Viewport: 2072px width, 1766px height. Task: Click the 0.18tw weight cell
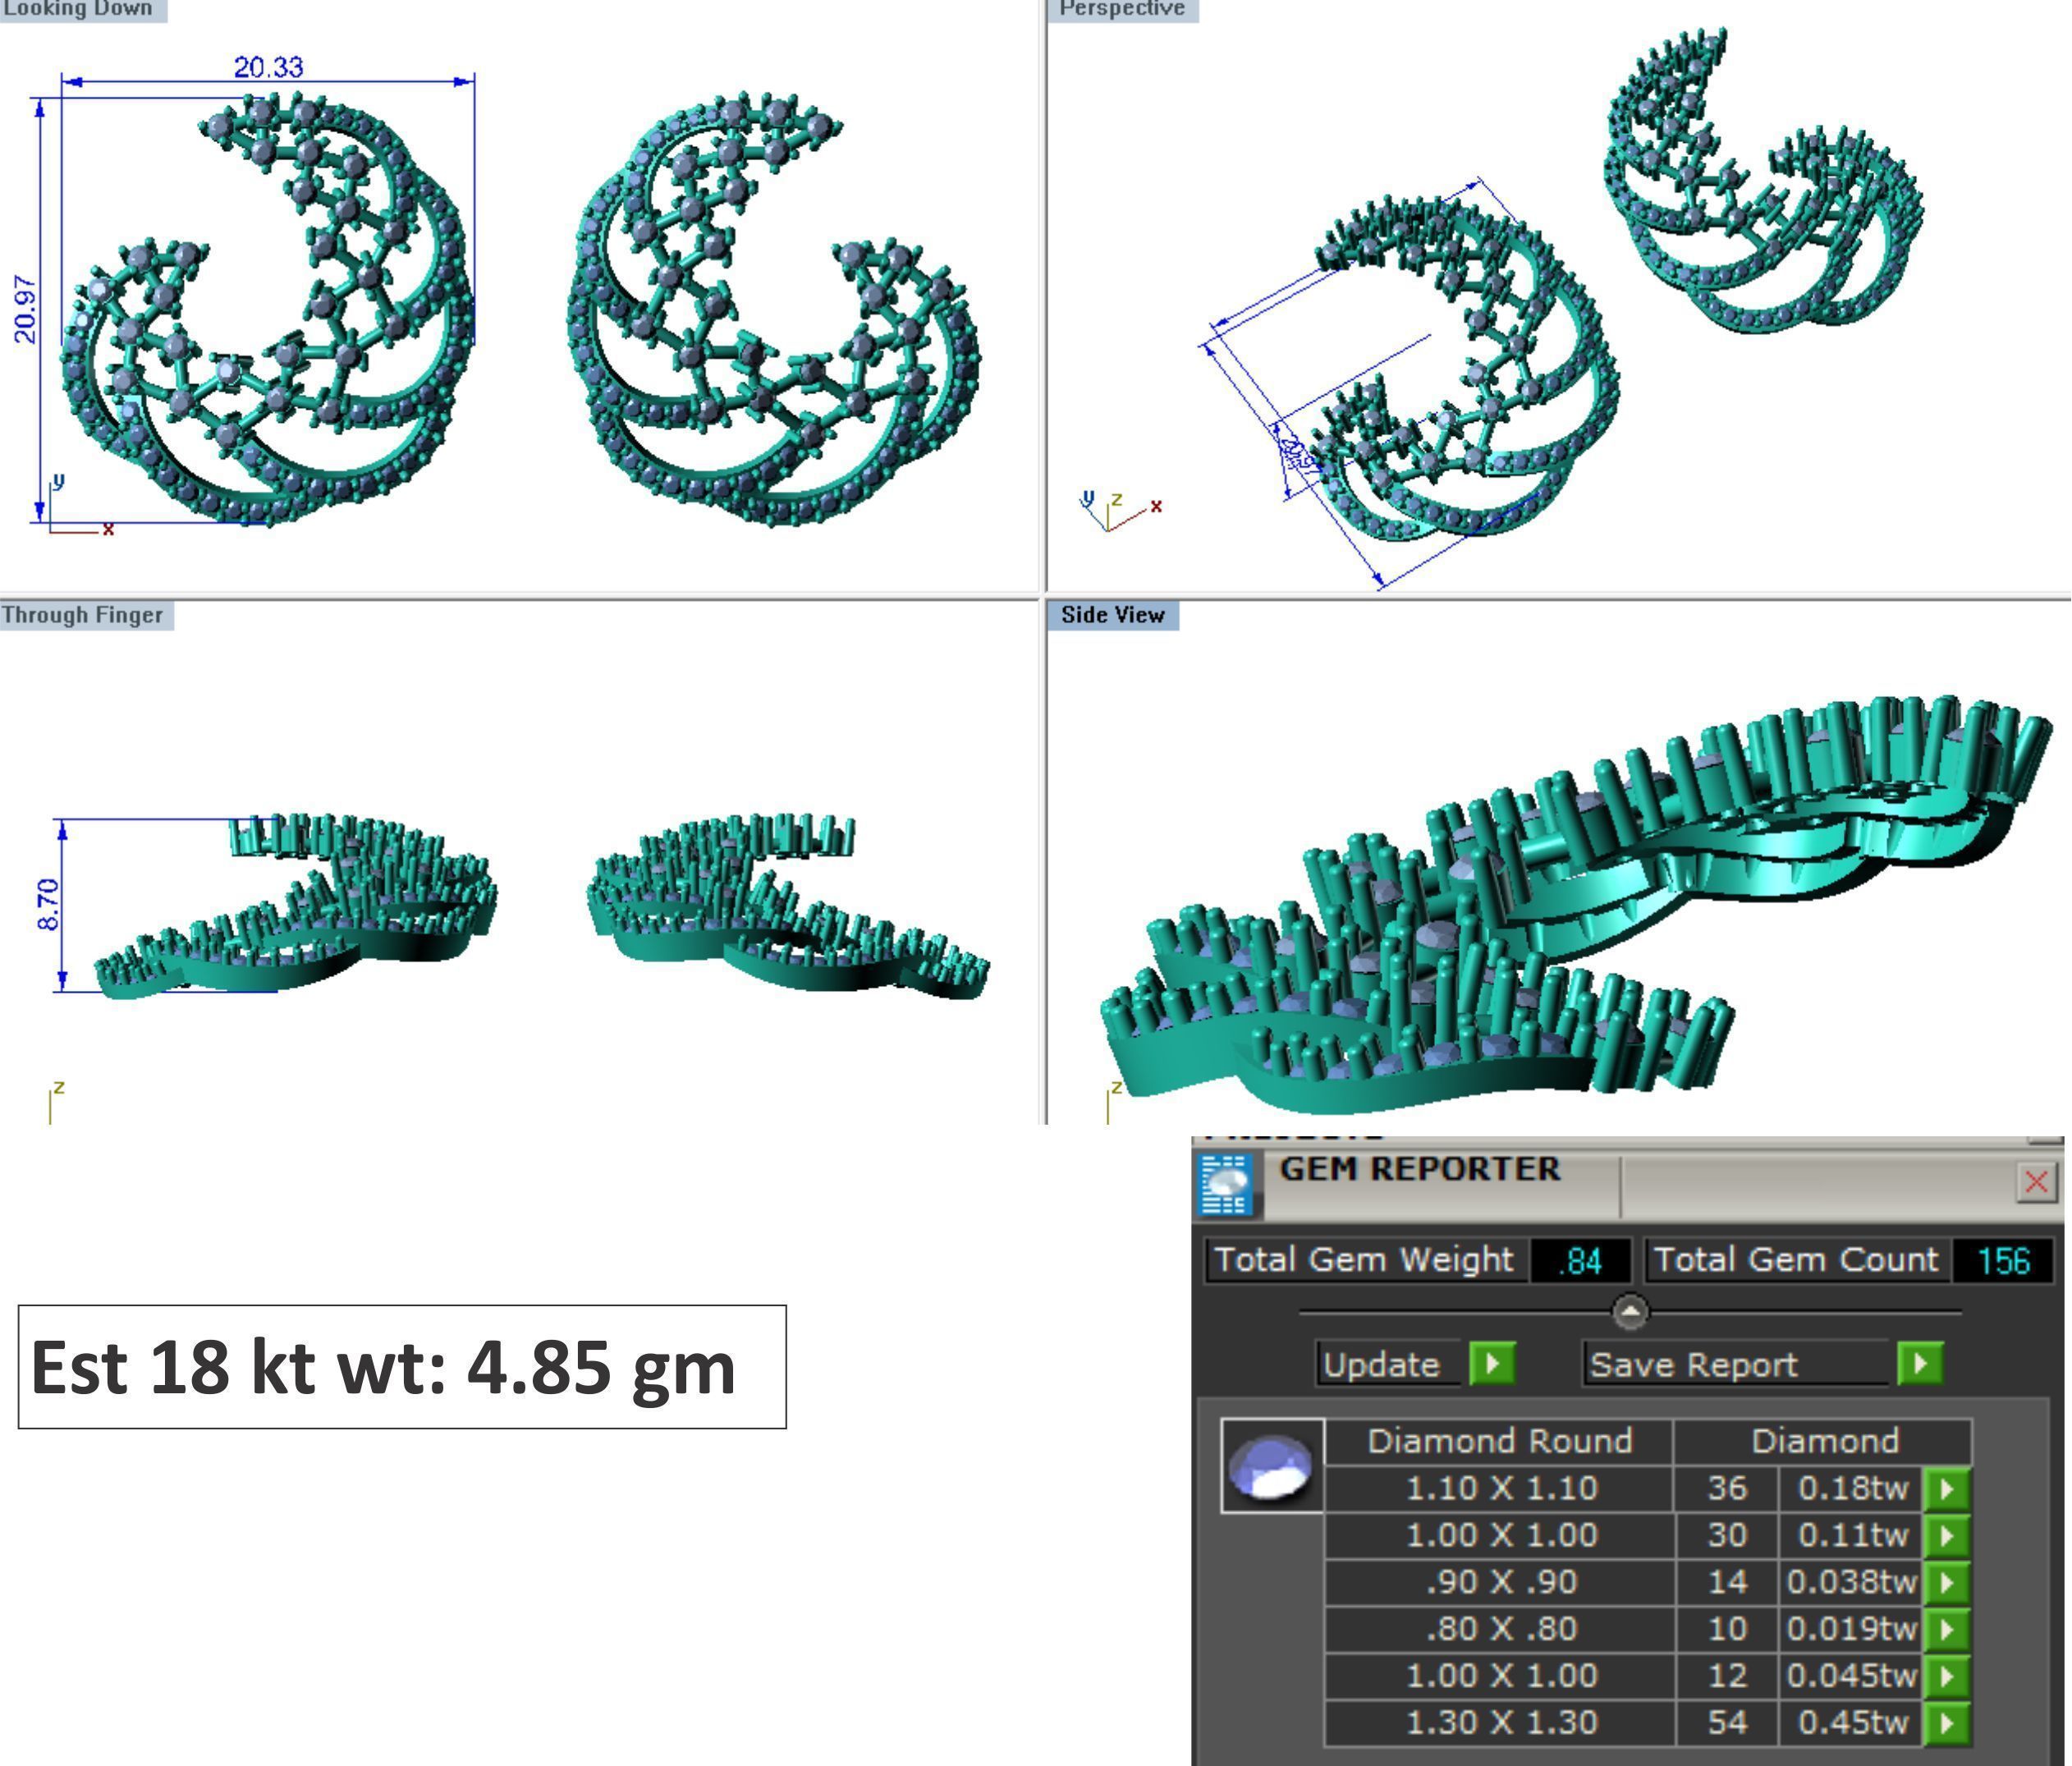(1852, 1489)
